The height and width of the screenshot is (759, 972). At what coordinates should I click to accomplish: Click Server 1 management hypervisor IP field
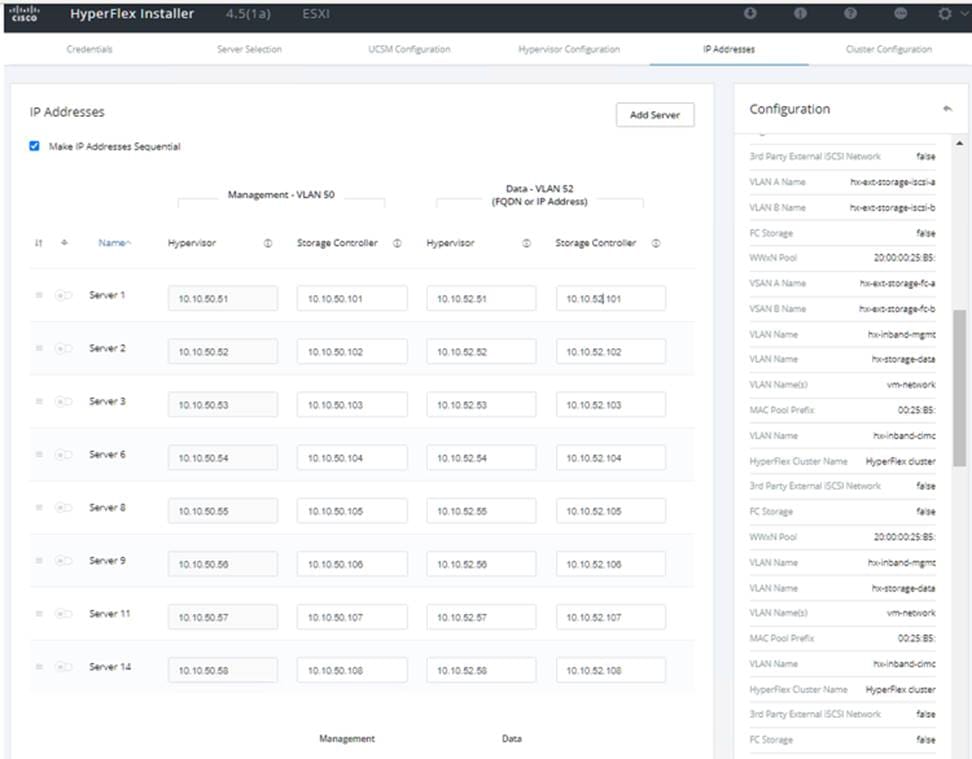(x=223, y=298)
